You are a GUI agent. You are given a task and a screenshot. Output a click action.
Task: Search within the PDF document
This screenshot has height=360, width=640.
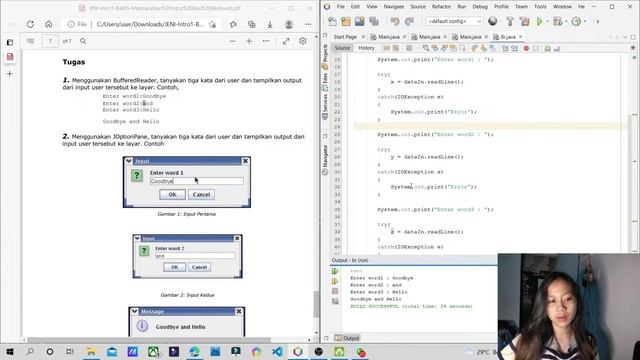coord(83,41)
